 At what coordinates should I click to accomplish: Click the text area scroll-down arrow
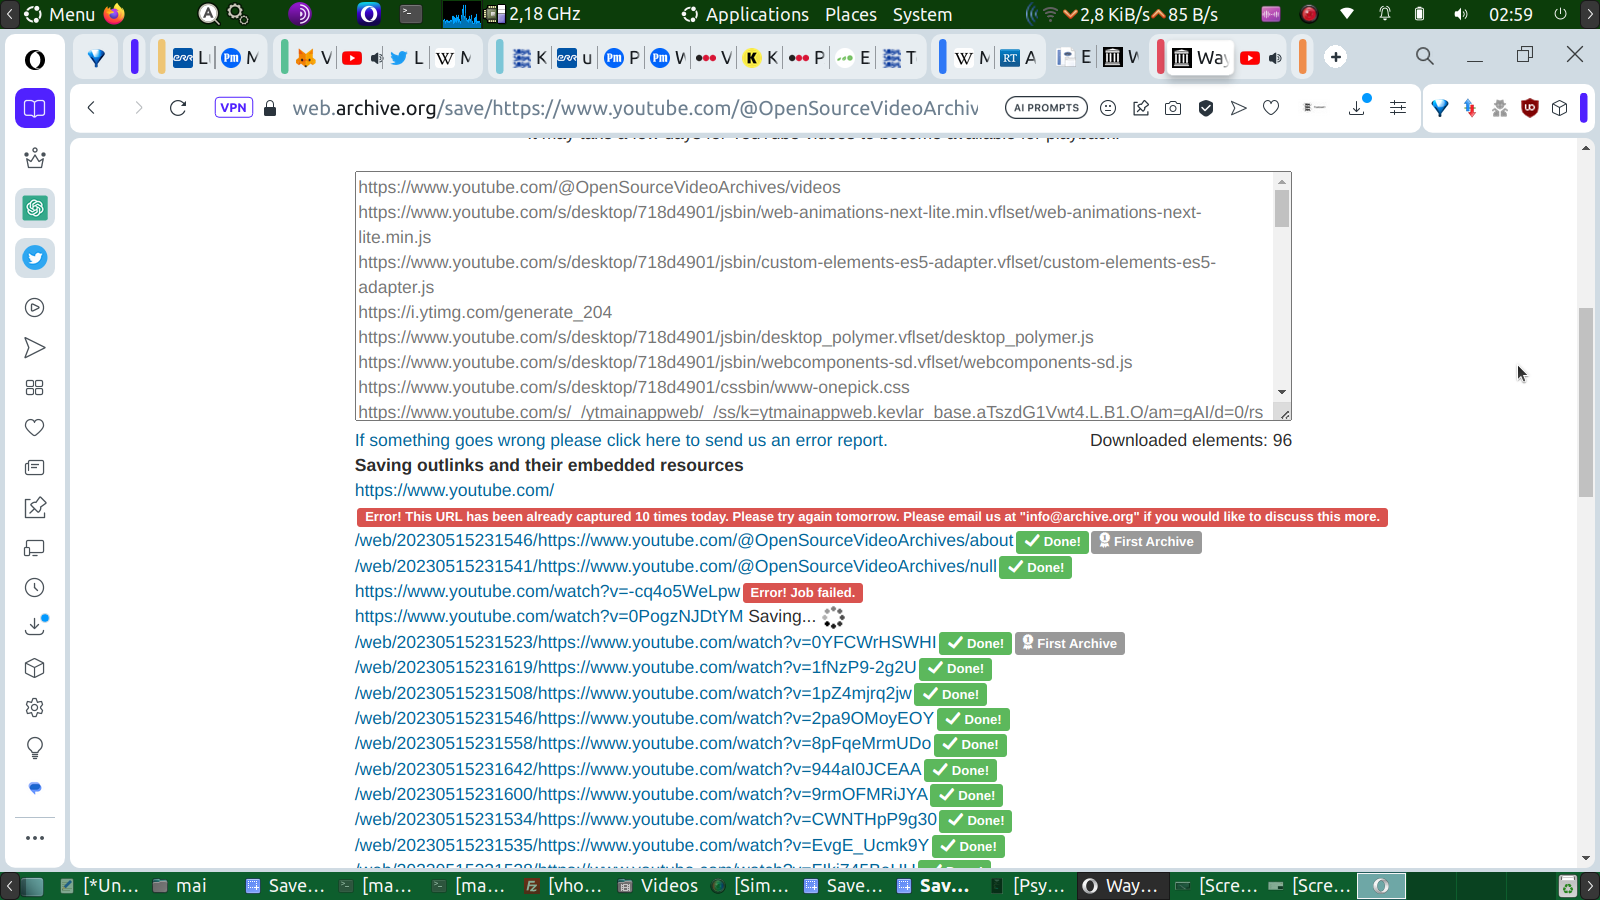click(x=1282, y=393)
